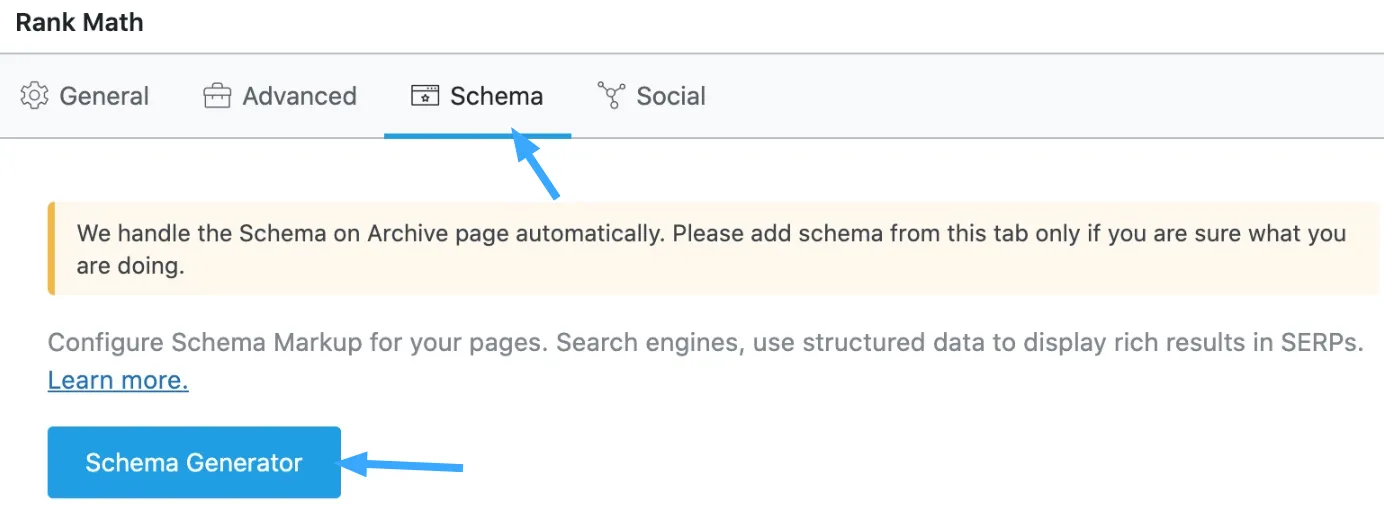Viewport: 1384px width, 532px height.
Task: Open the General tab
Action: click(104, 96)
